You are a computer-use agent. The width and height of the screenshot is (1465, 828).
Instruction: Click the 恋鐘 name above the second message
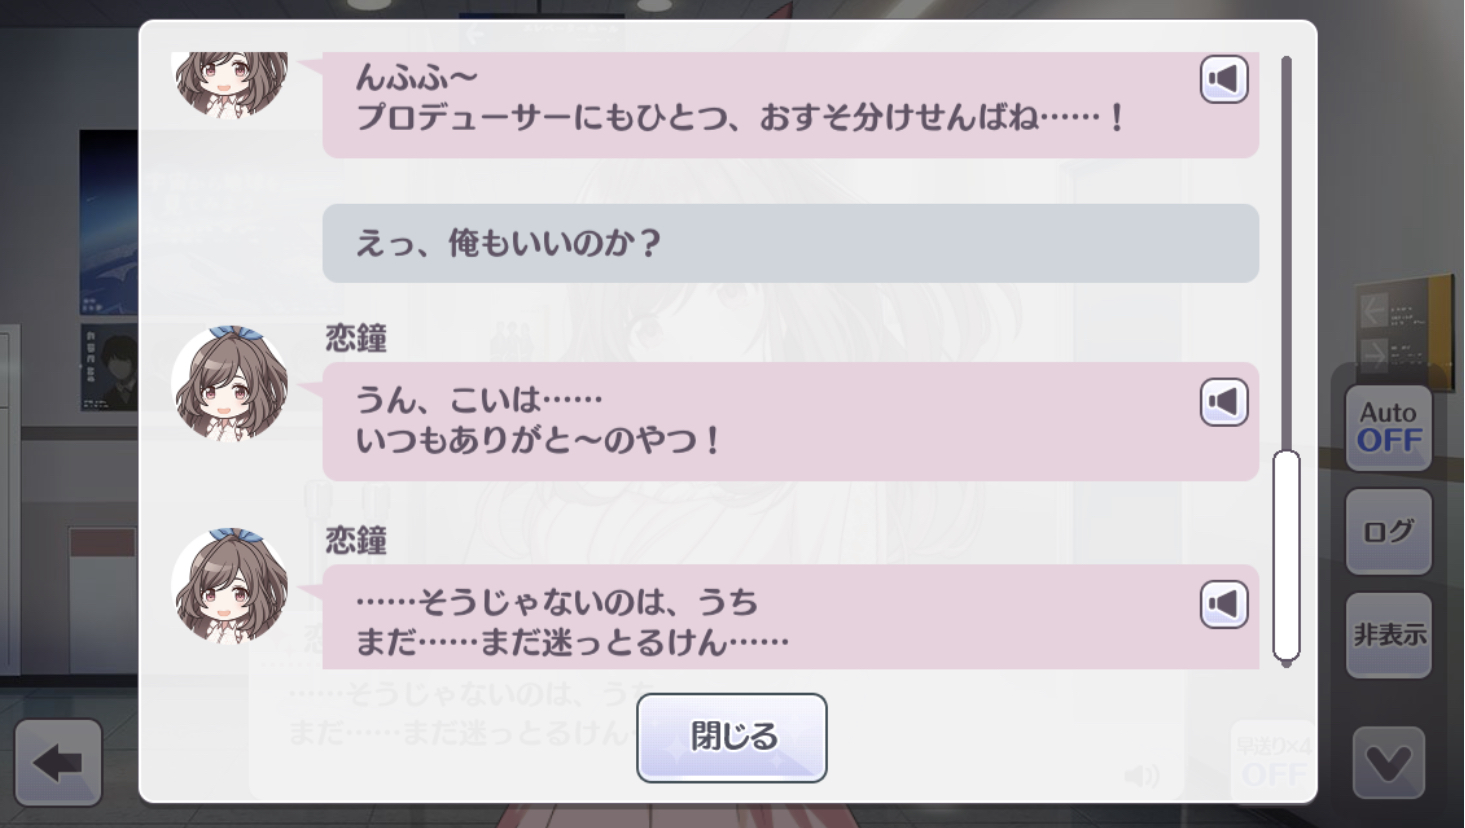click(x=356, y=338)
